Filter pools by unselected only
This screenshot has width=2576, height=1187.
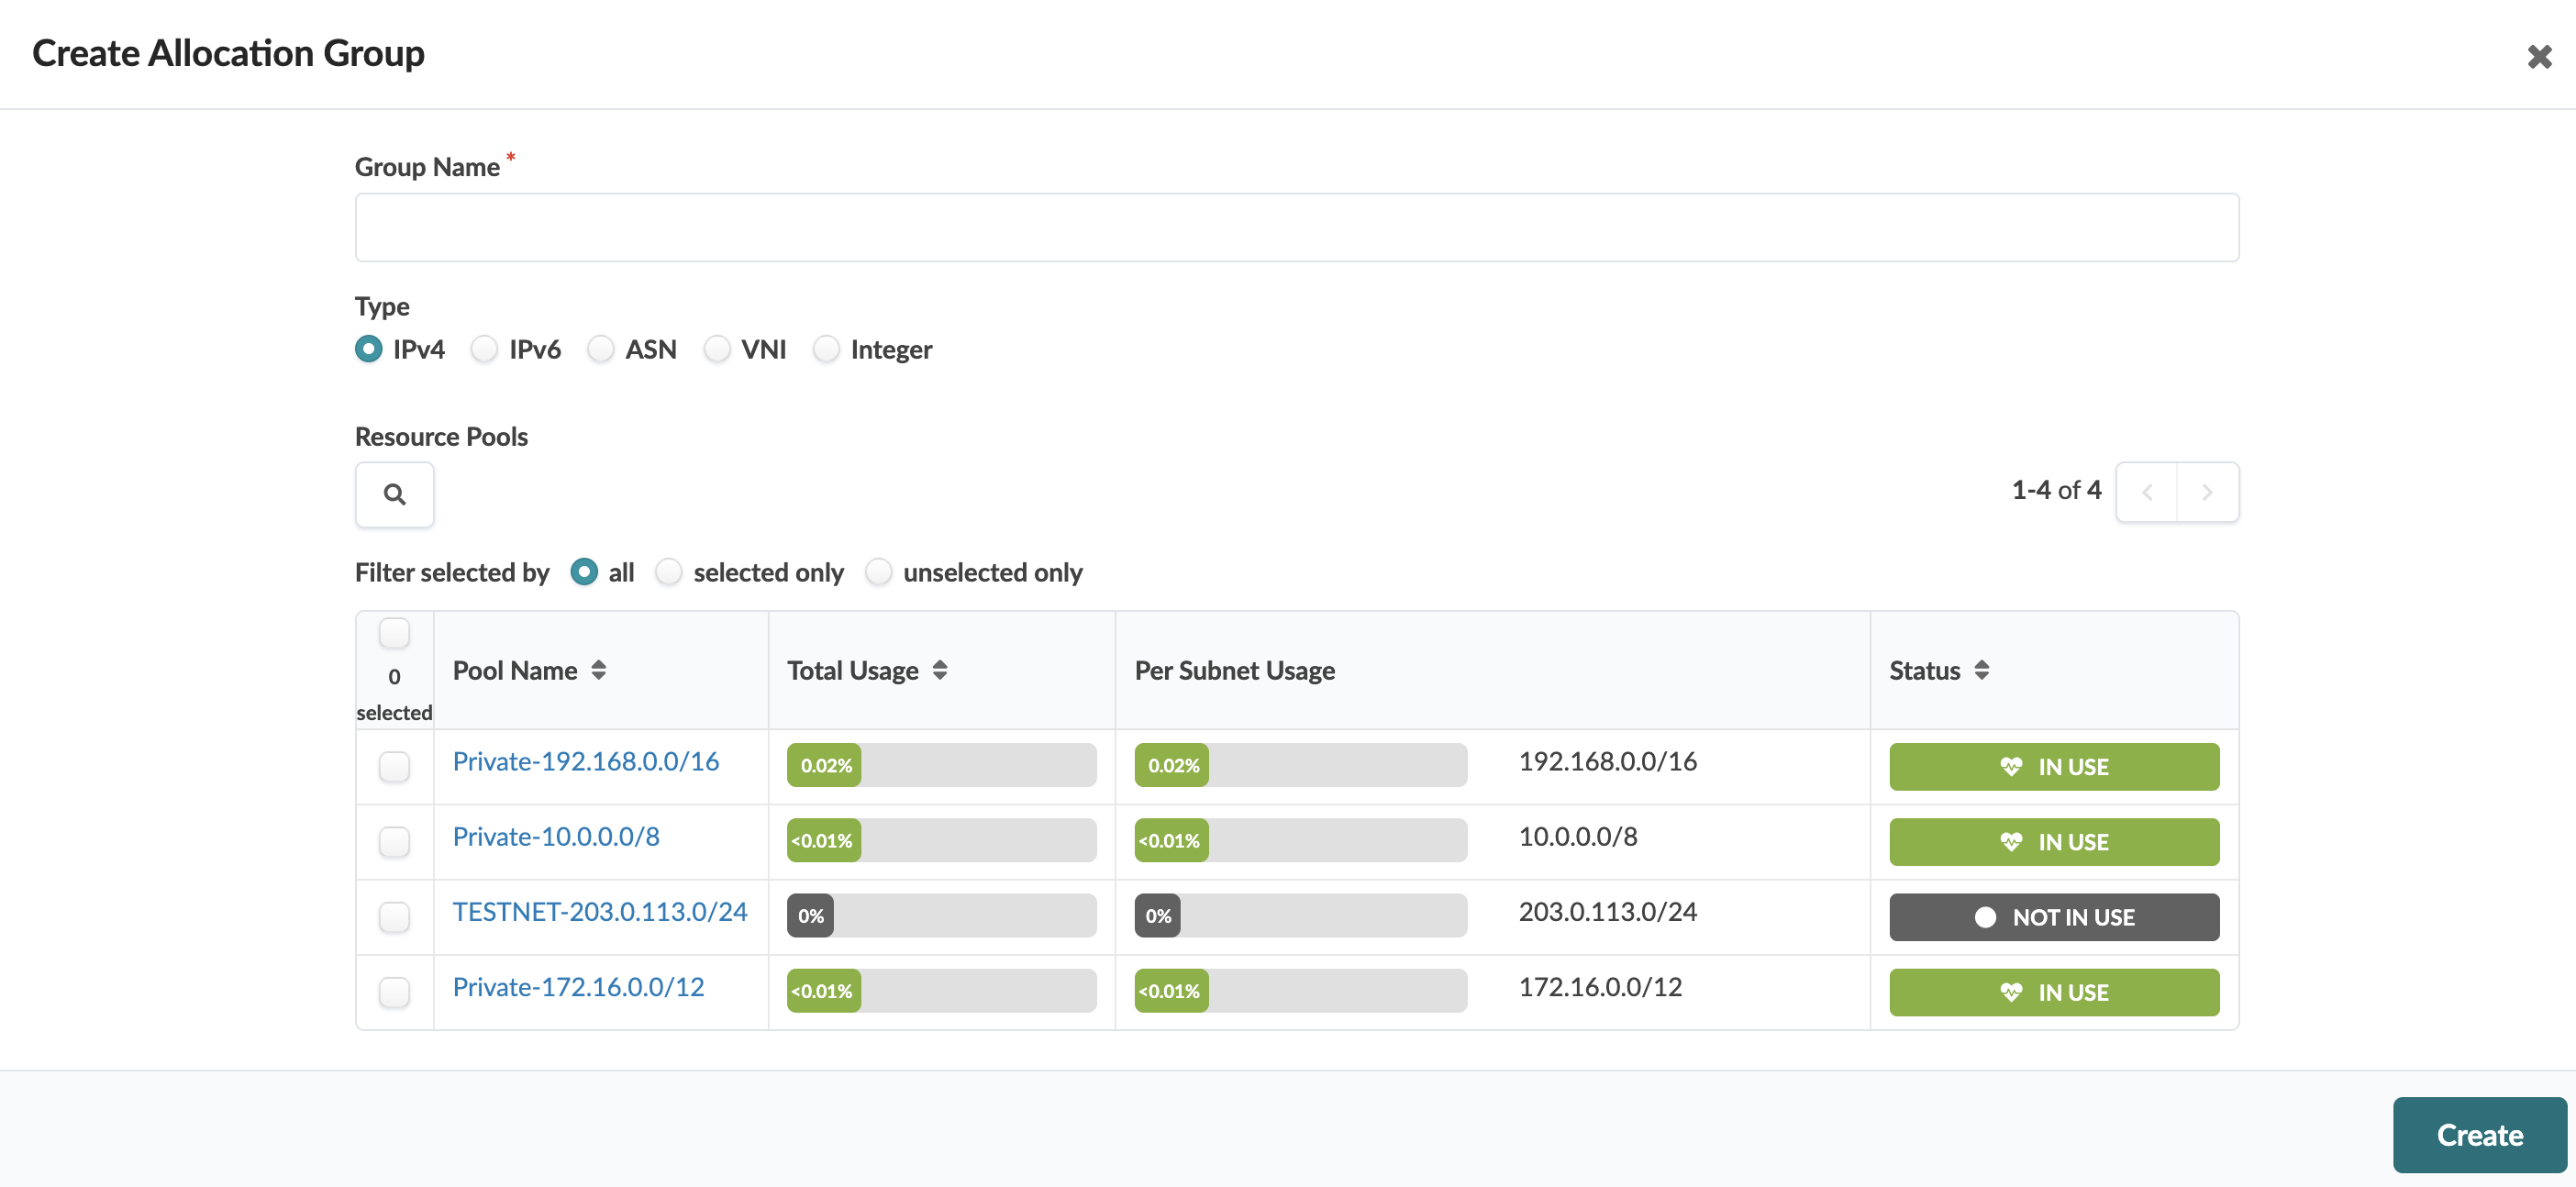point(878,572)
